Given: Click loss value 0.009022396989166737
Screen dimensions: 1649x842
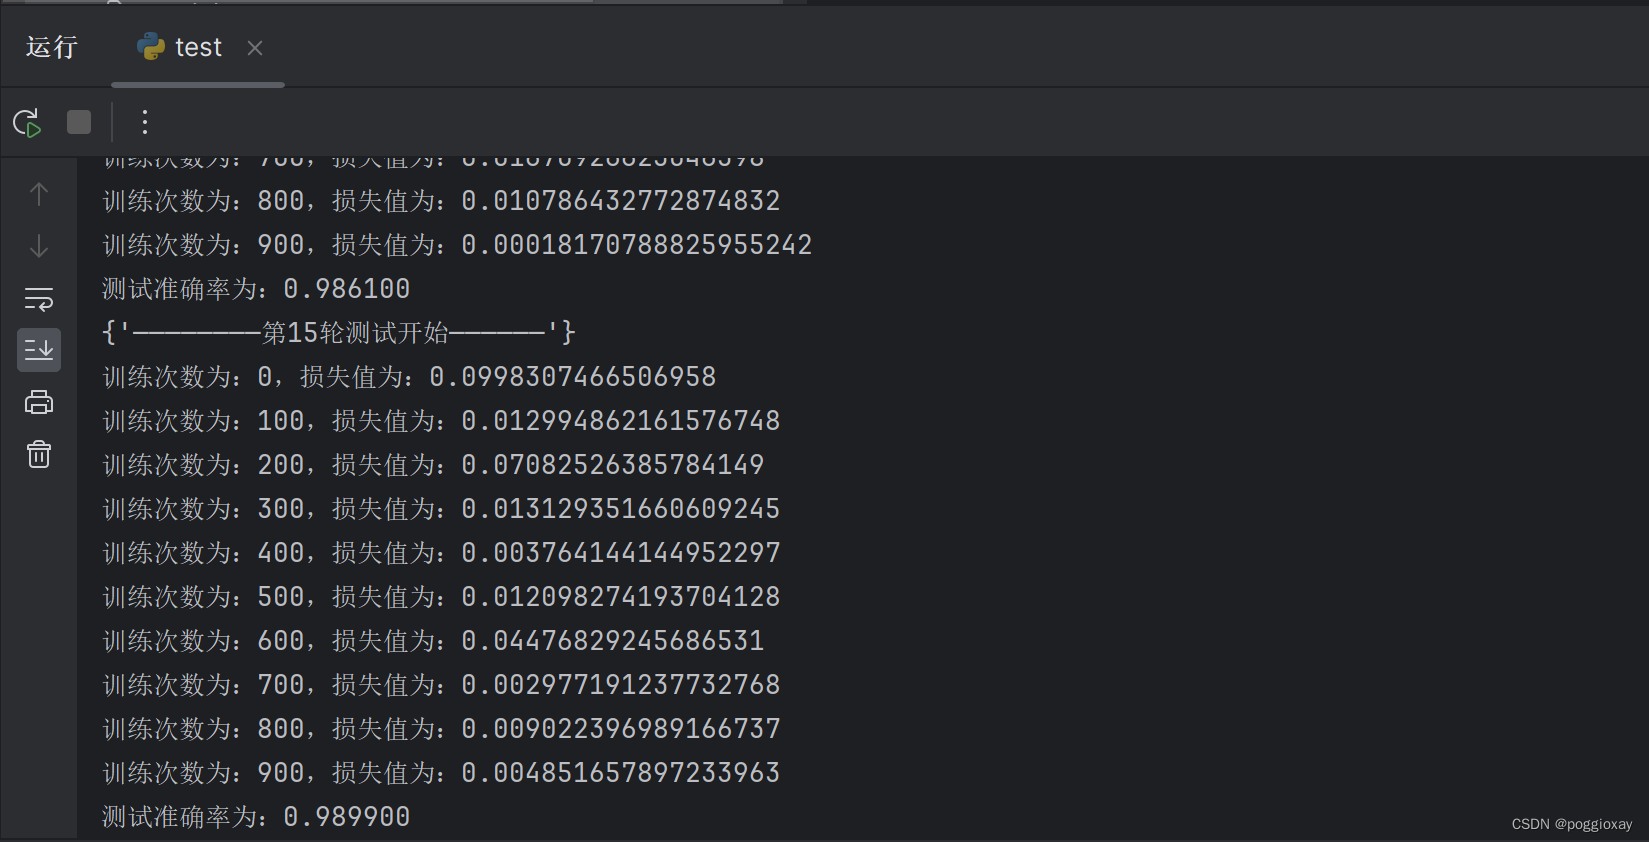Looking at the screenshot, I should point(621,729).
